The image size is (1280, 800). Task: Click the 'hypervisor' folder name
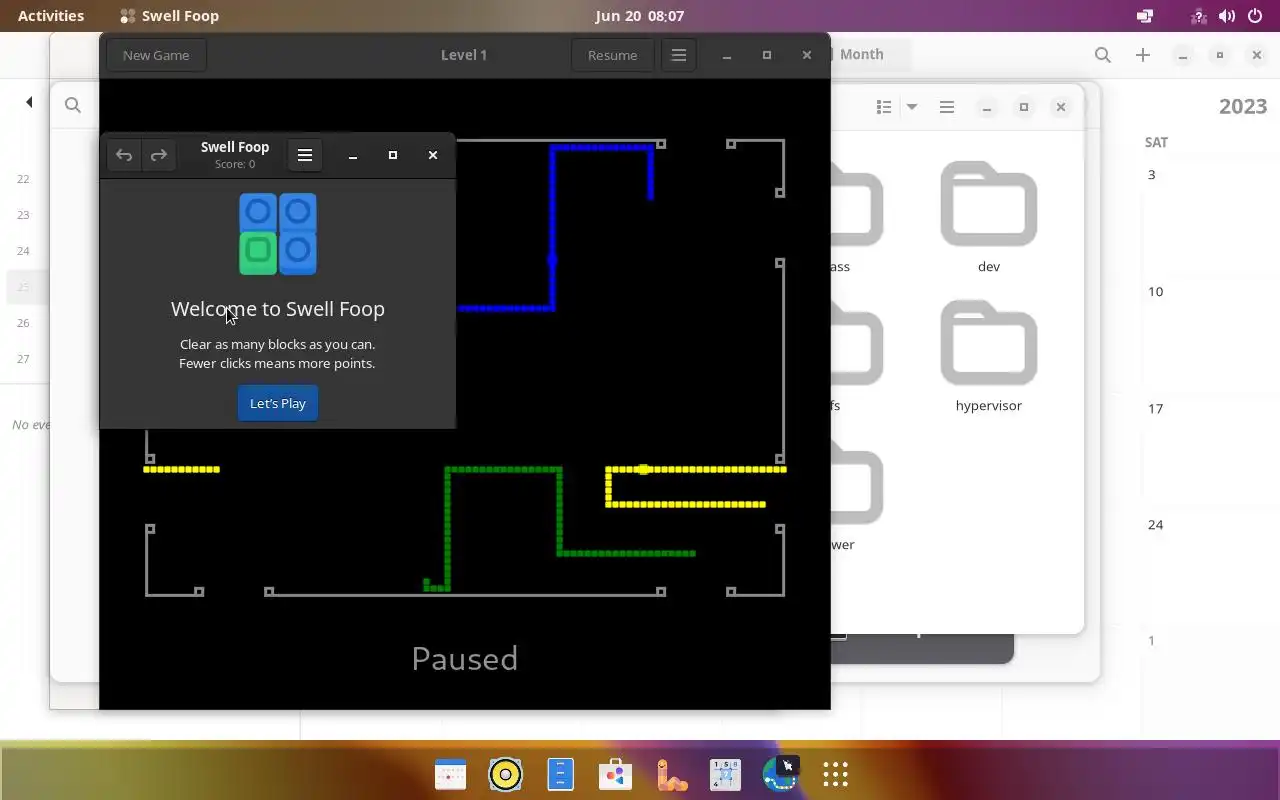point(989,405)
